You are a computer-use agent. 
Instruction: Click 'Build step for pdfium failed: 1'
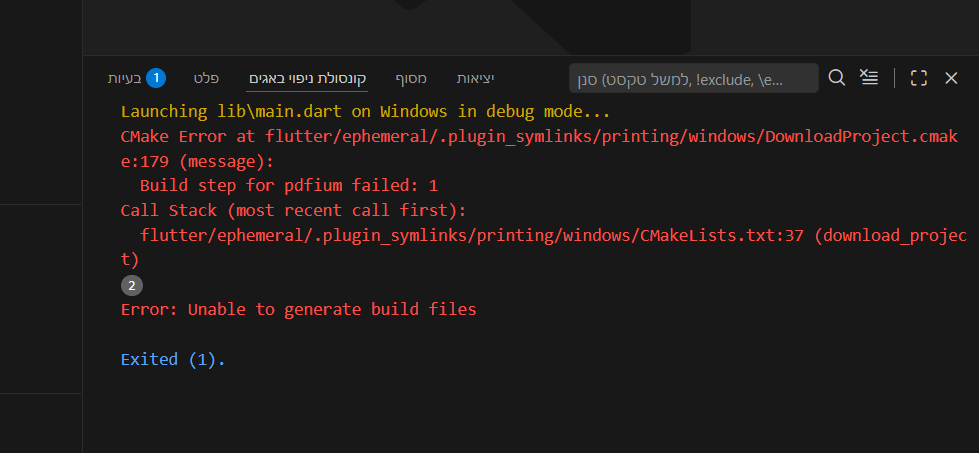coord(289,186)
